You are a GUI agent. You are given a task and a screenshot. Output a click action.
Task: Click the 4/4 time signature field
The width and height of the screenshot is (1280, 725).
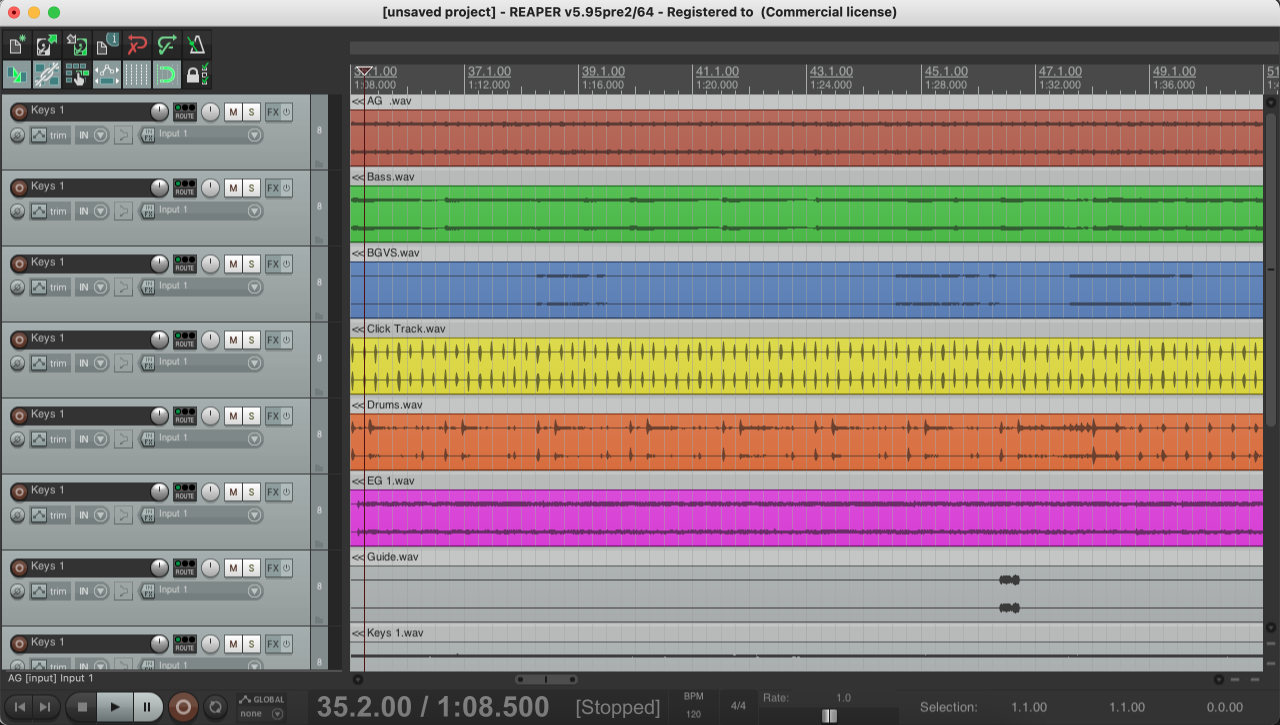(739, 706)
